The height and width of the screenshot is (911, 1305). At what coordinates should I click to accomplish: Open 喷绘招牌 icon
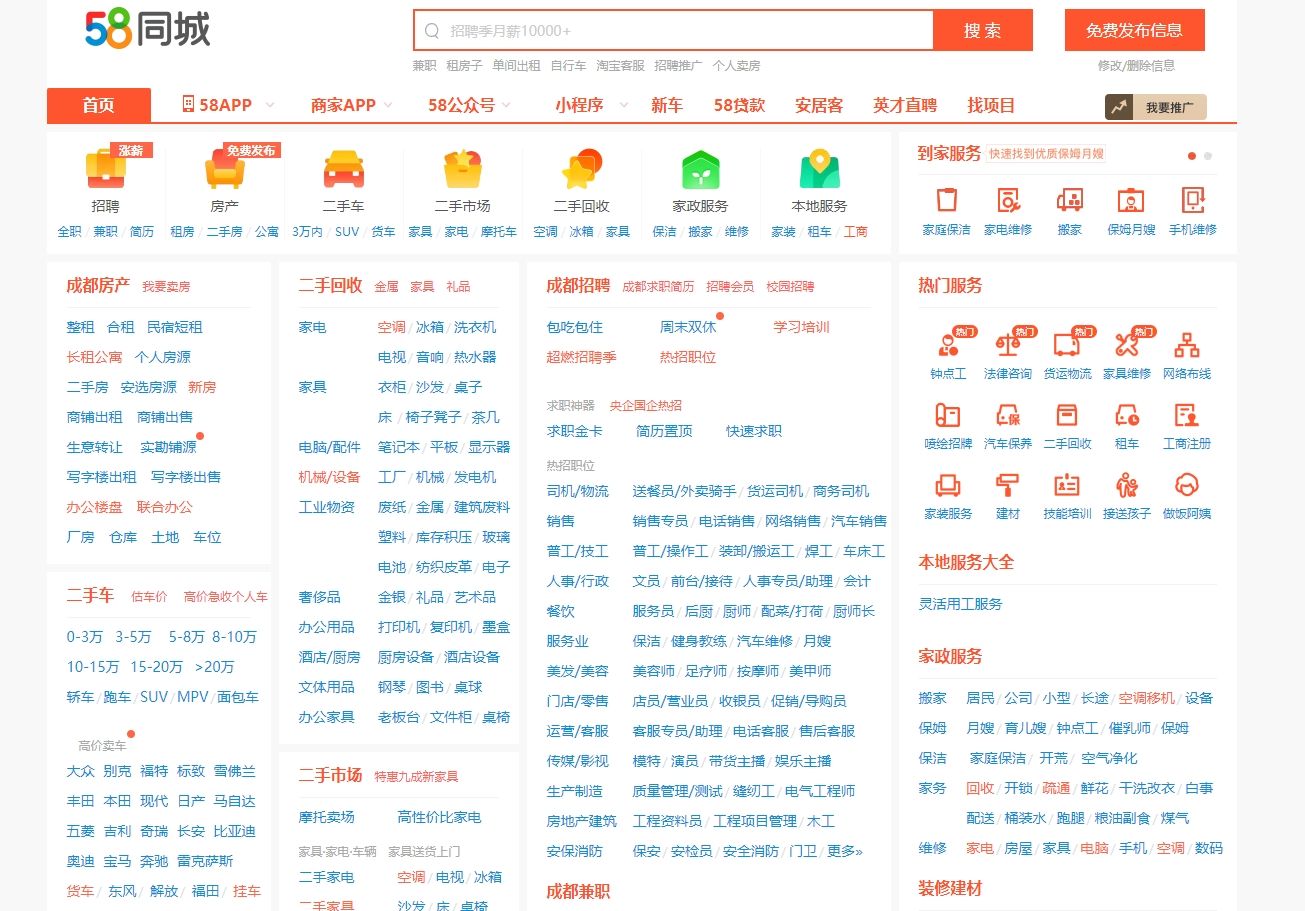947,414
